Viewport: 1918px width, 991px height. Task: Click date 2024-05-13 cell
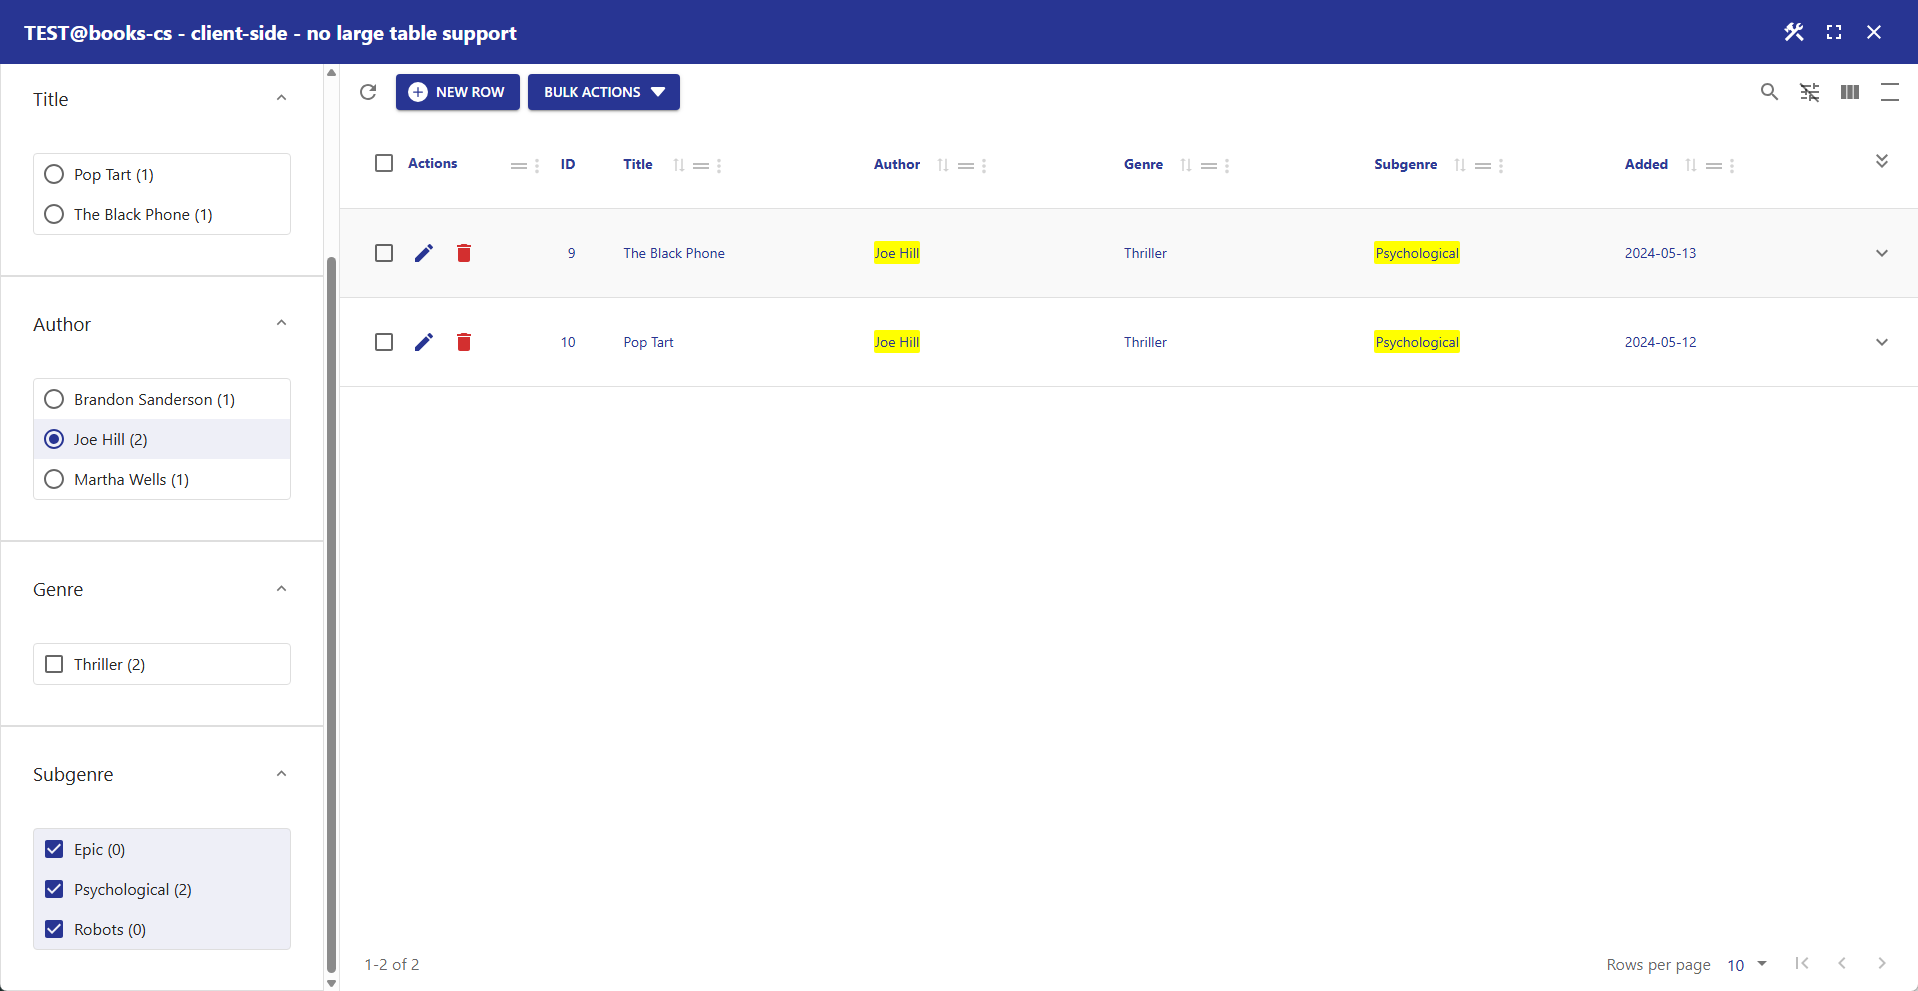(x=1660, y=253)
